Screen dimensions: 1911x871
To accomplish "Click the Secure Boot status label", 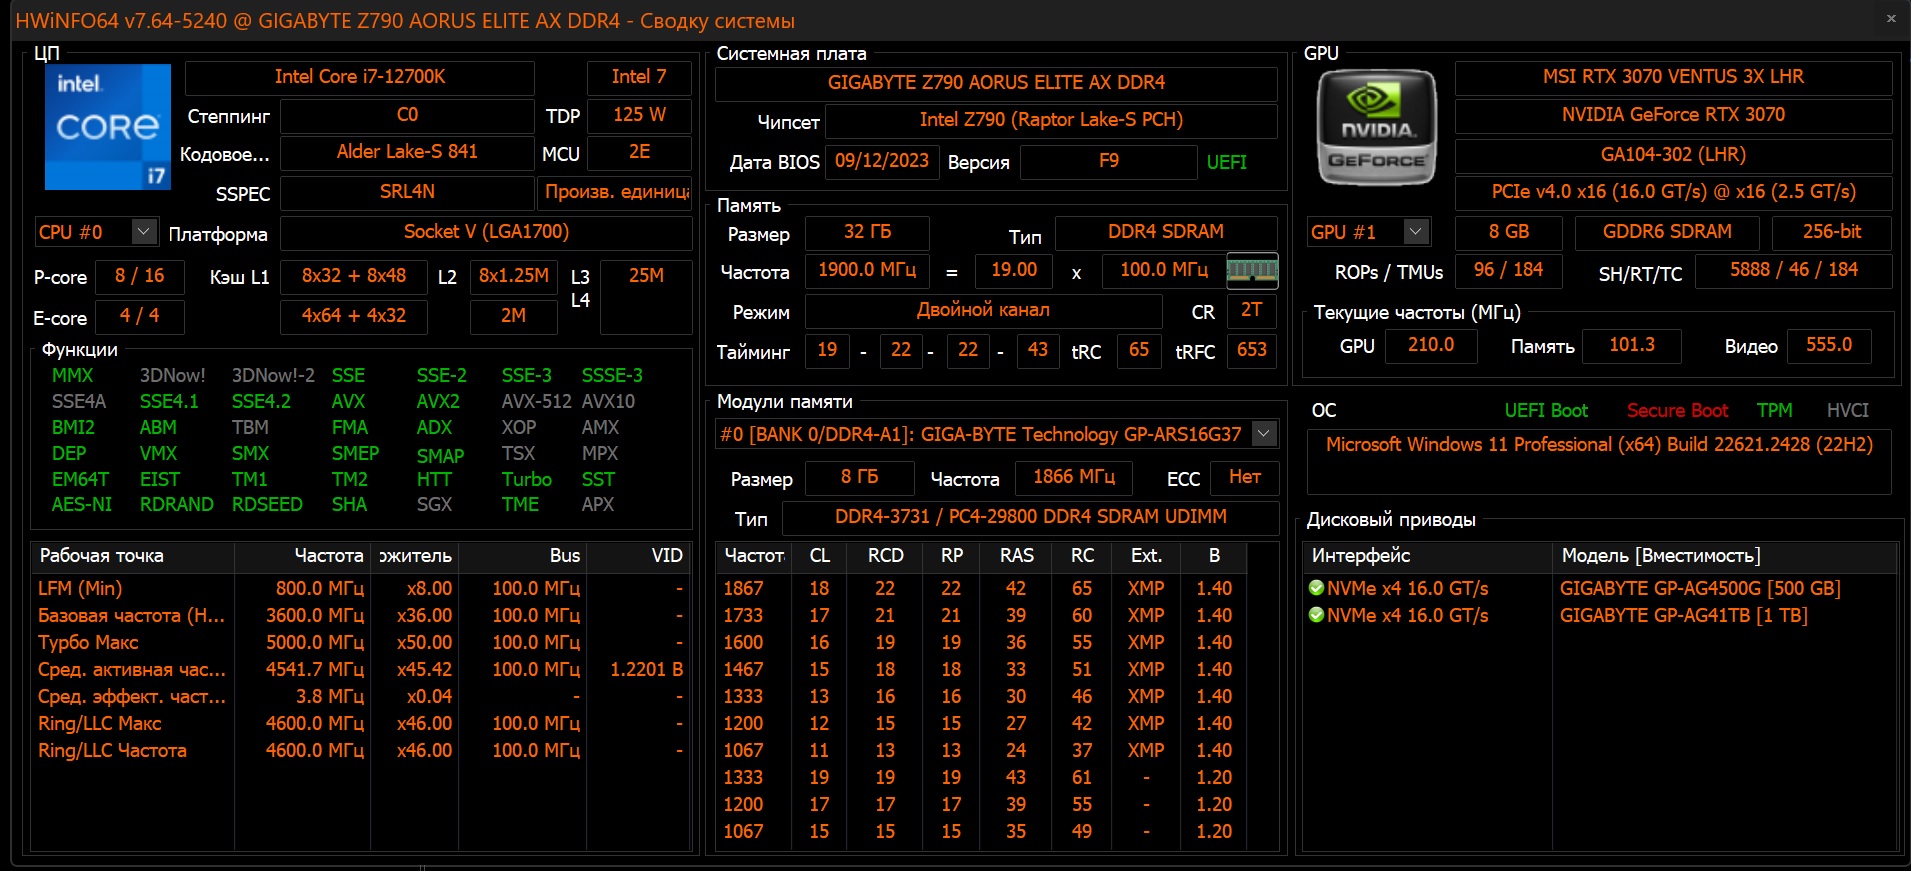I will [x=1676, y=411].
